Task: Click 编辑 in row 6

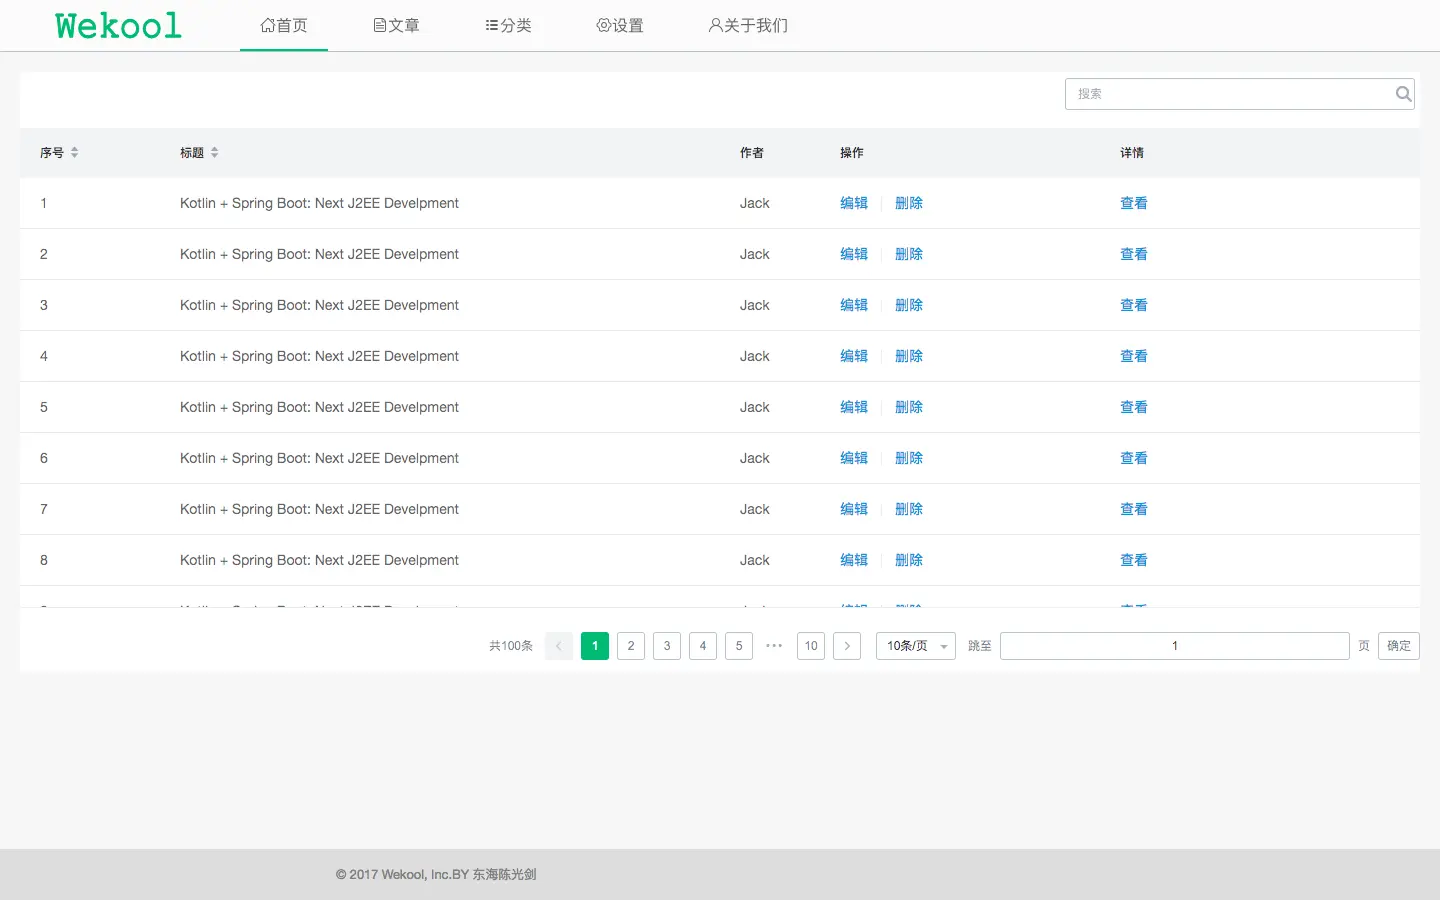Action: pos(854,458)
